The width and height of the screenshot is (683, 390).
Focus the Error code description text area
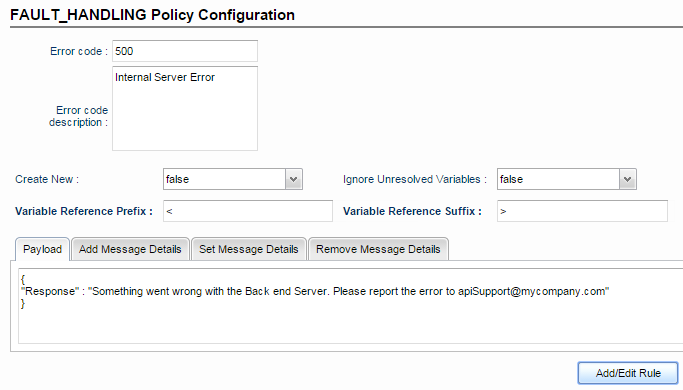click(185, 109)
